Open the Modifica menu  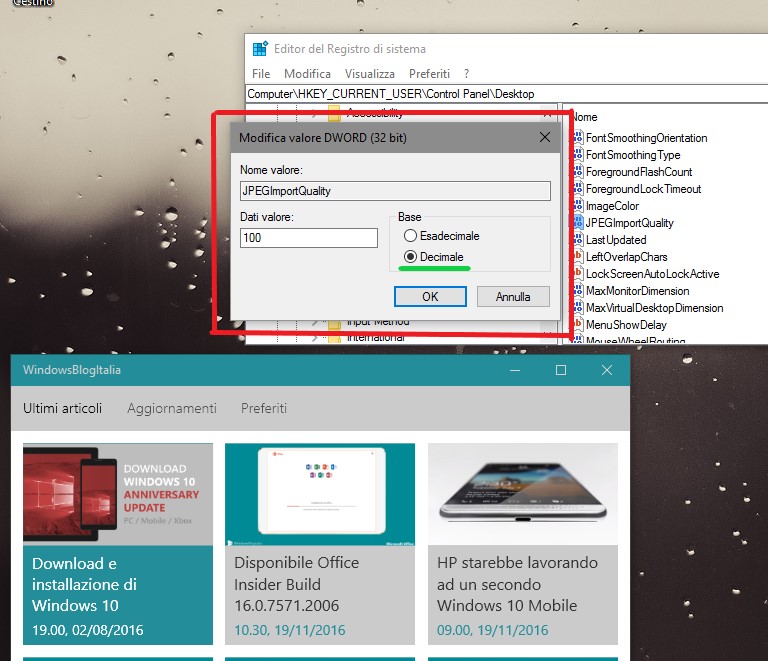[x=307, y=74]
